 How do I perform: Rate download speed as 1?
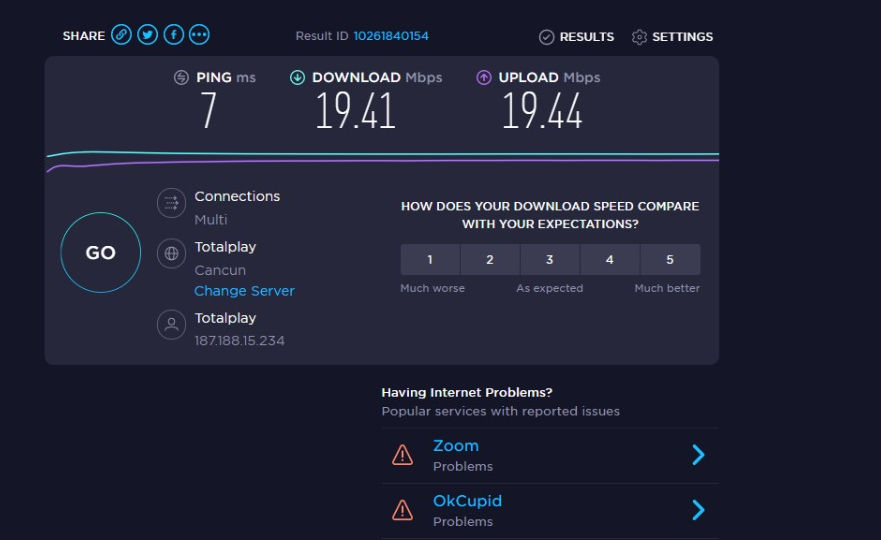click(x=430, y=260)
